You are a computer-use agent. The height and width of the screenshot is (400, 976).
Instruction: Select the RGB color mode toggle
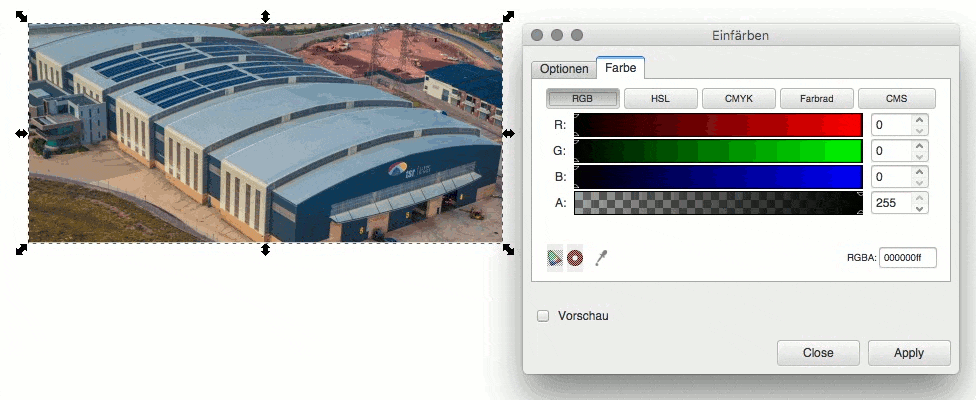click(x=583, y=98)
